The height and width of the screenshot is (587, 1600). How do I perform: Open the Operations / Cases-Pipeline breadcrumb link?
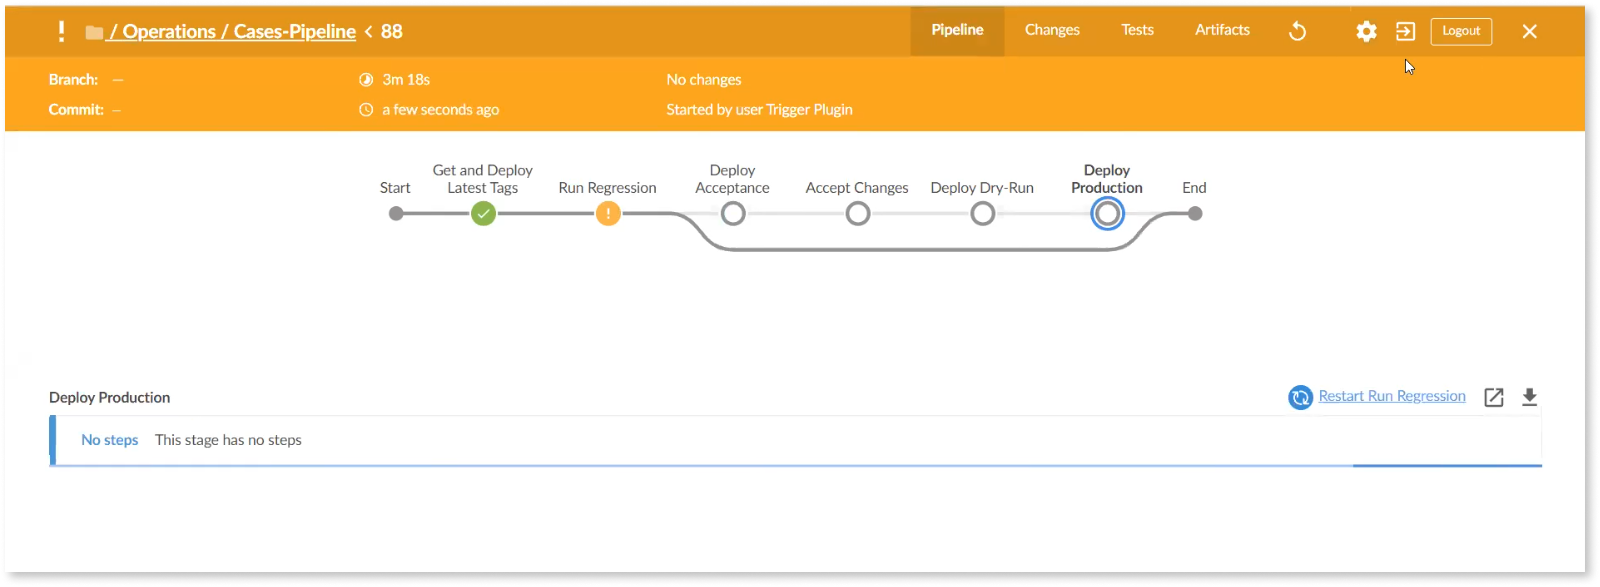pos(233,32)
